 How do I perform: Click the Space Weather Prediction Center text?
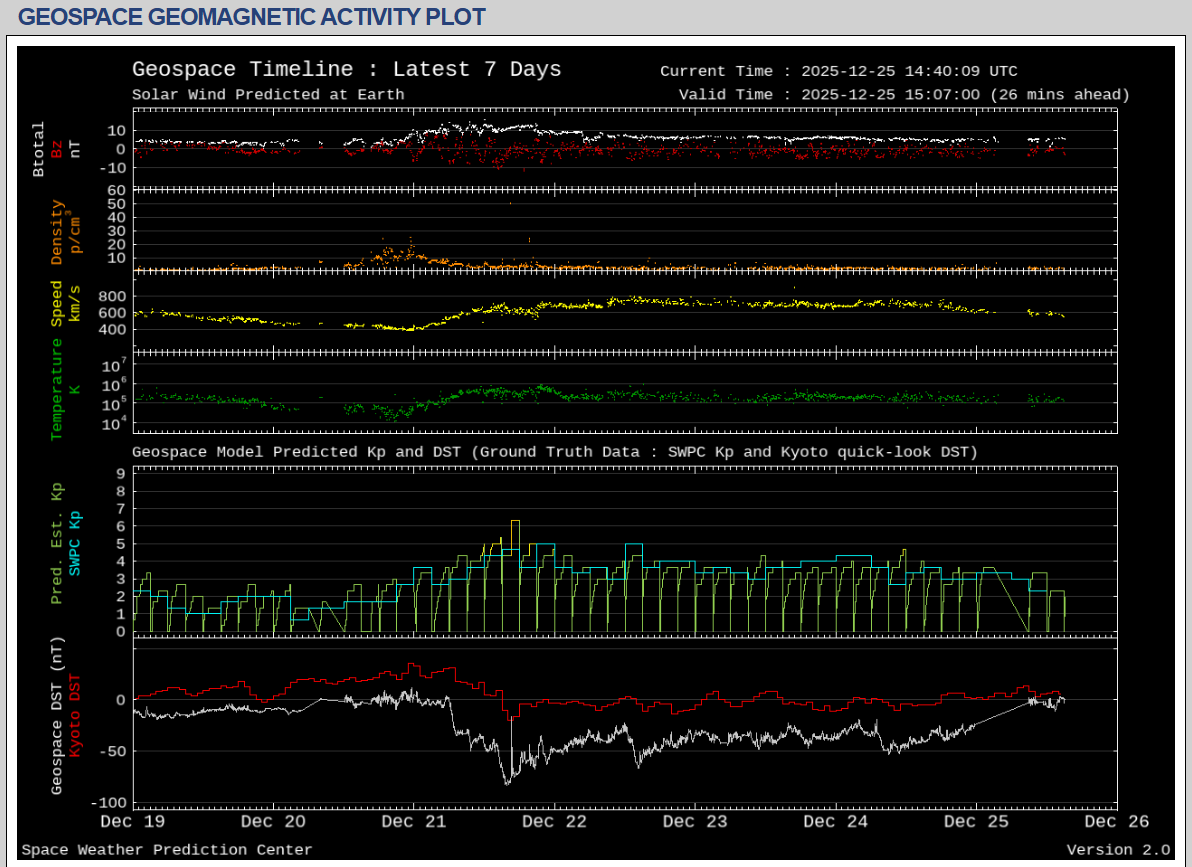coord(167,850)
